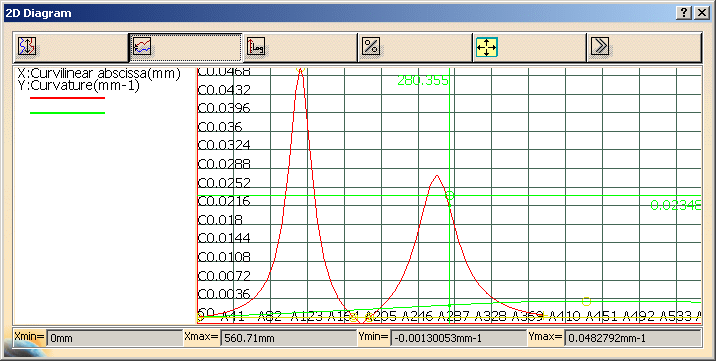Activate the reframe four-arrows icon

click(486, 47)
